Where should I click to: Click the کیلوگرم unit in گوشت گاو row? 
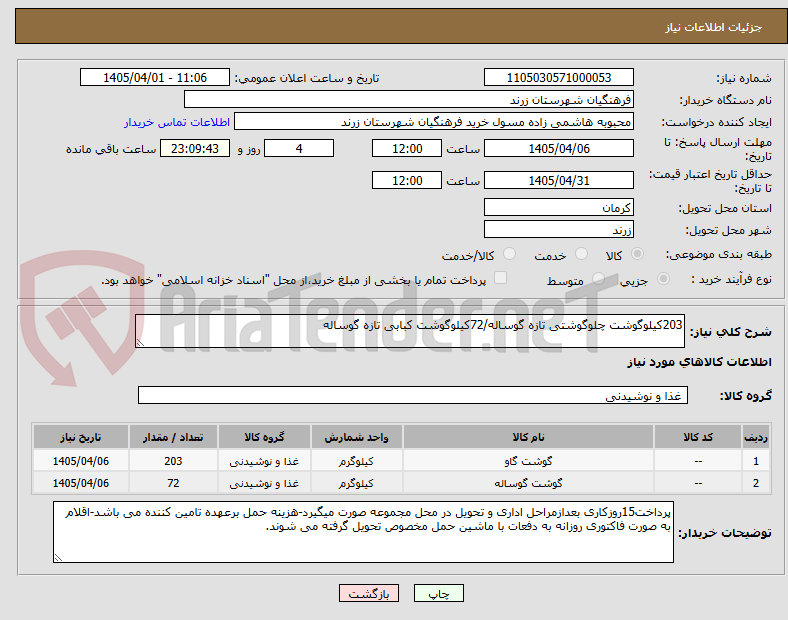pyautogui.click(x=356, y=461)
